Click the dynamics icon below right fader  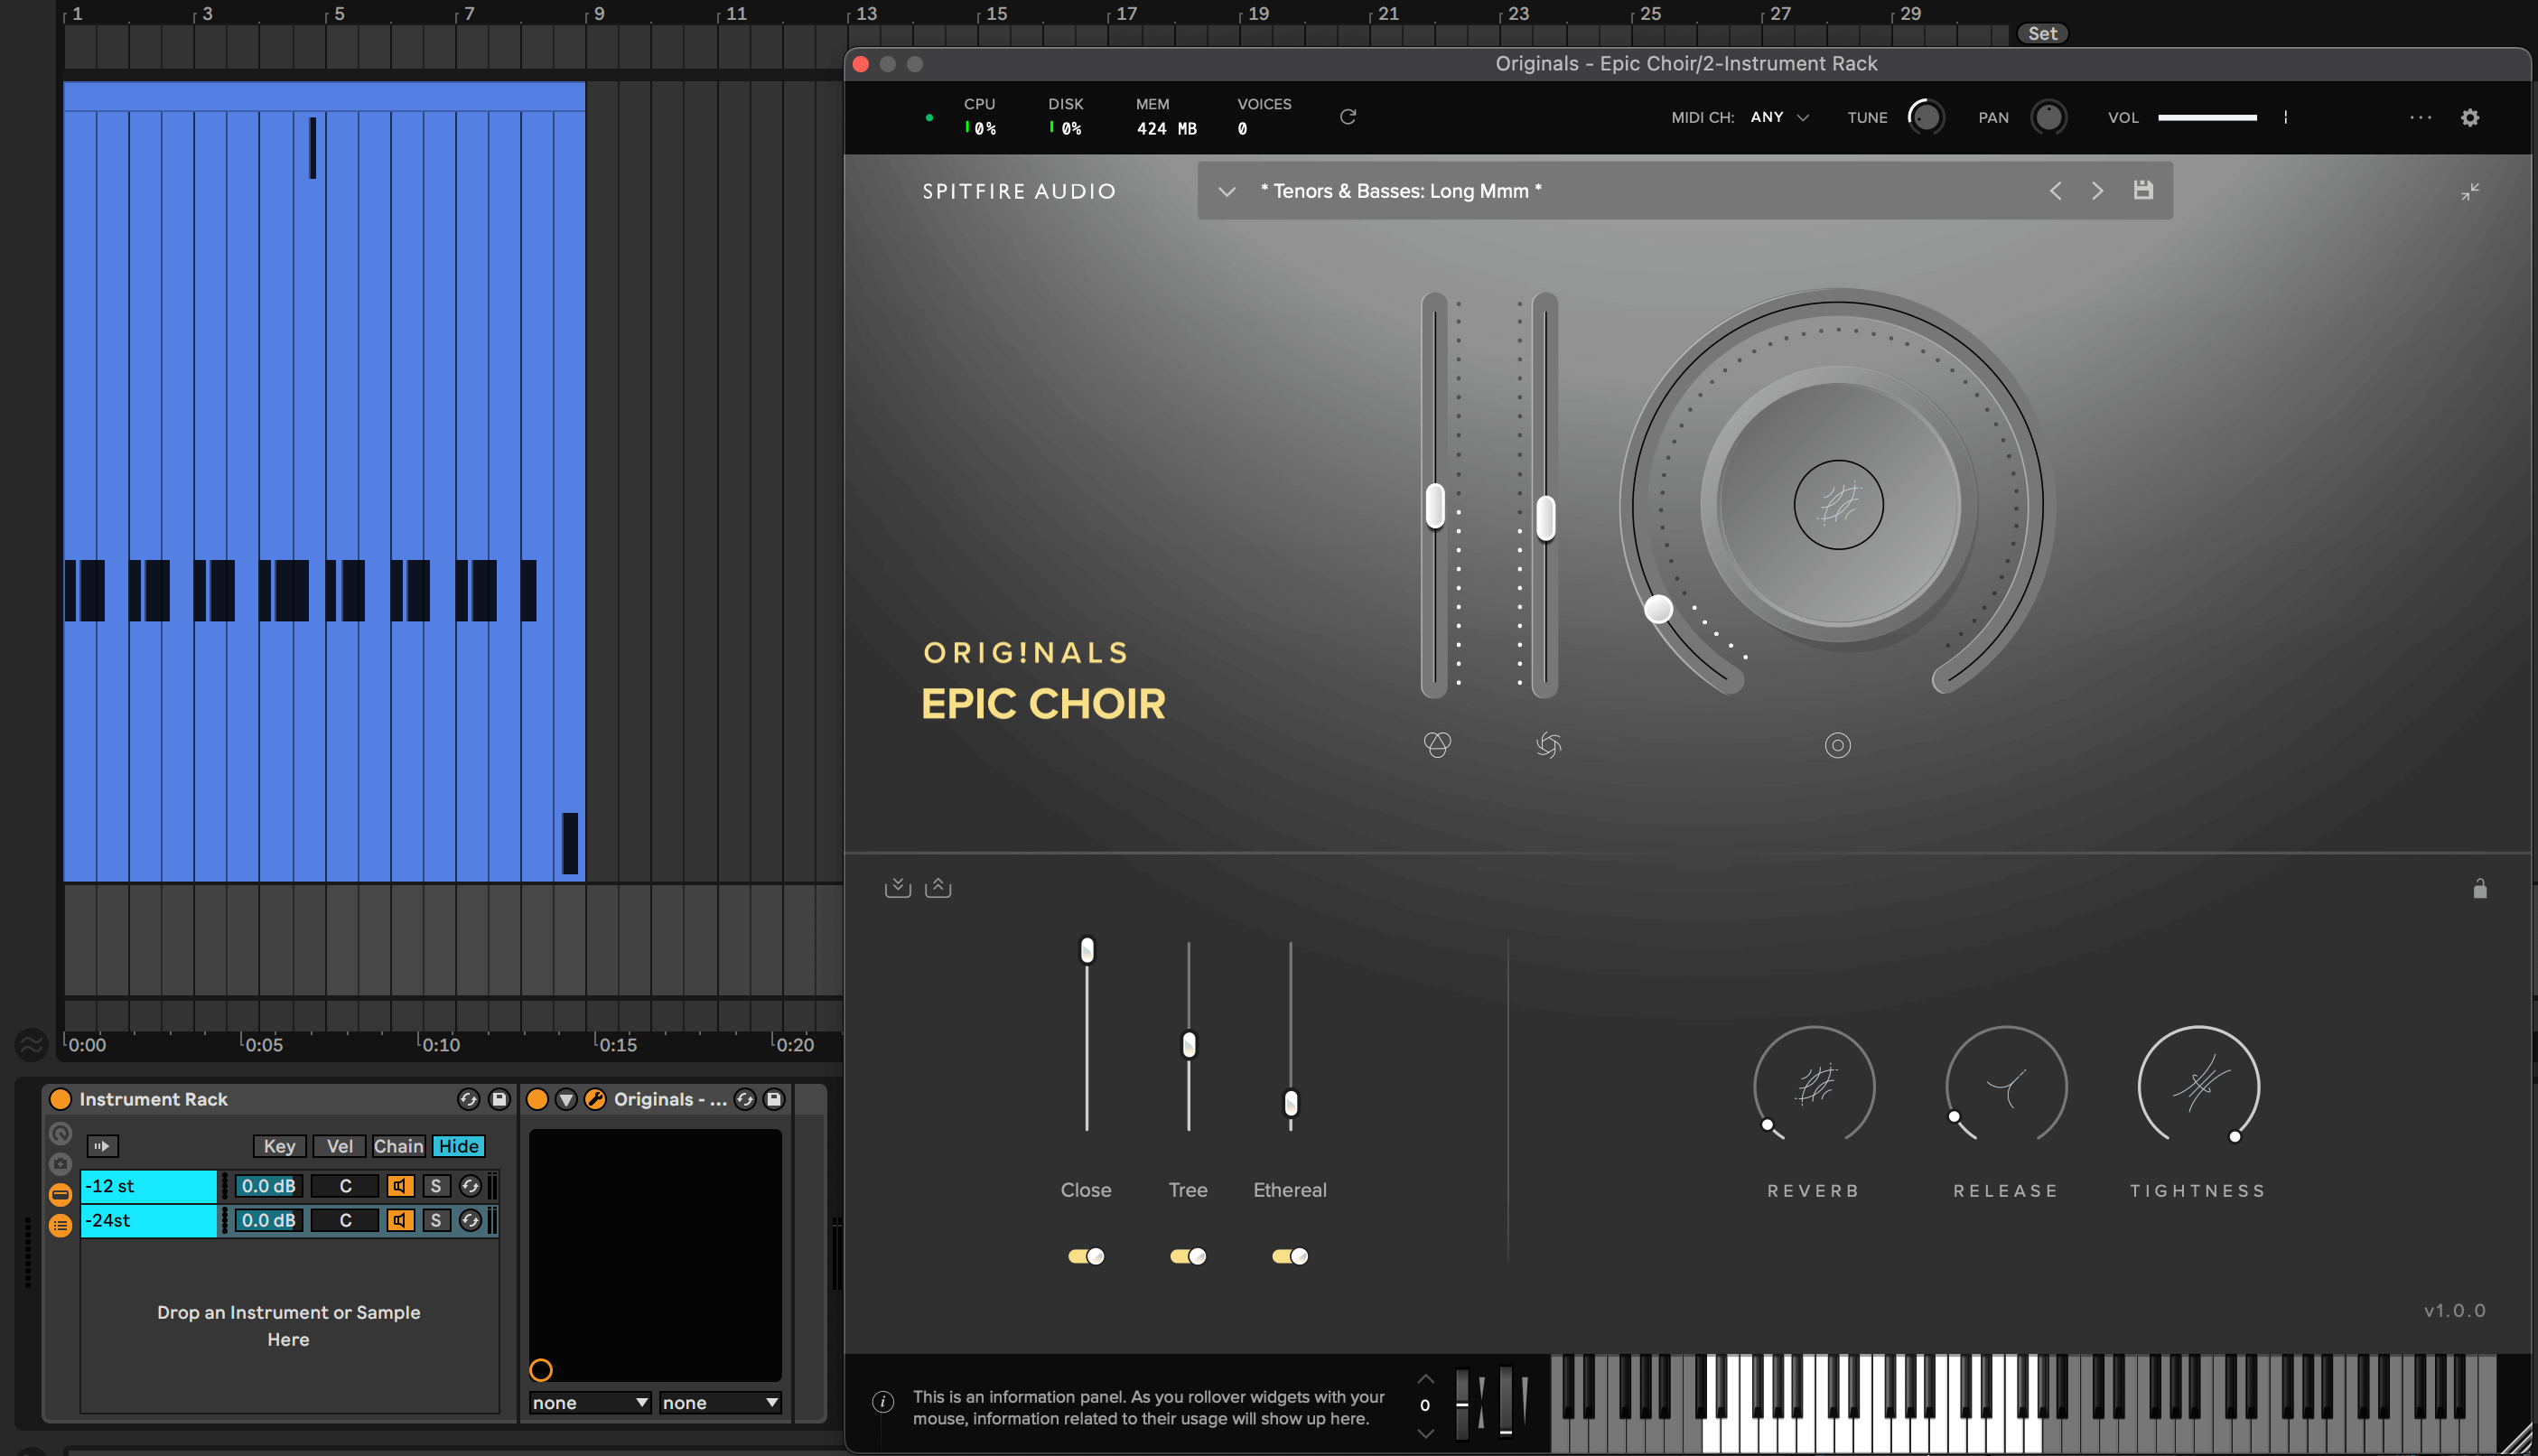[1547, 744]
